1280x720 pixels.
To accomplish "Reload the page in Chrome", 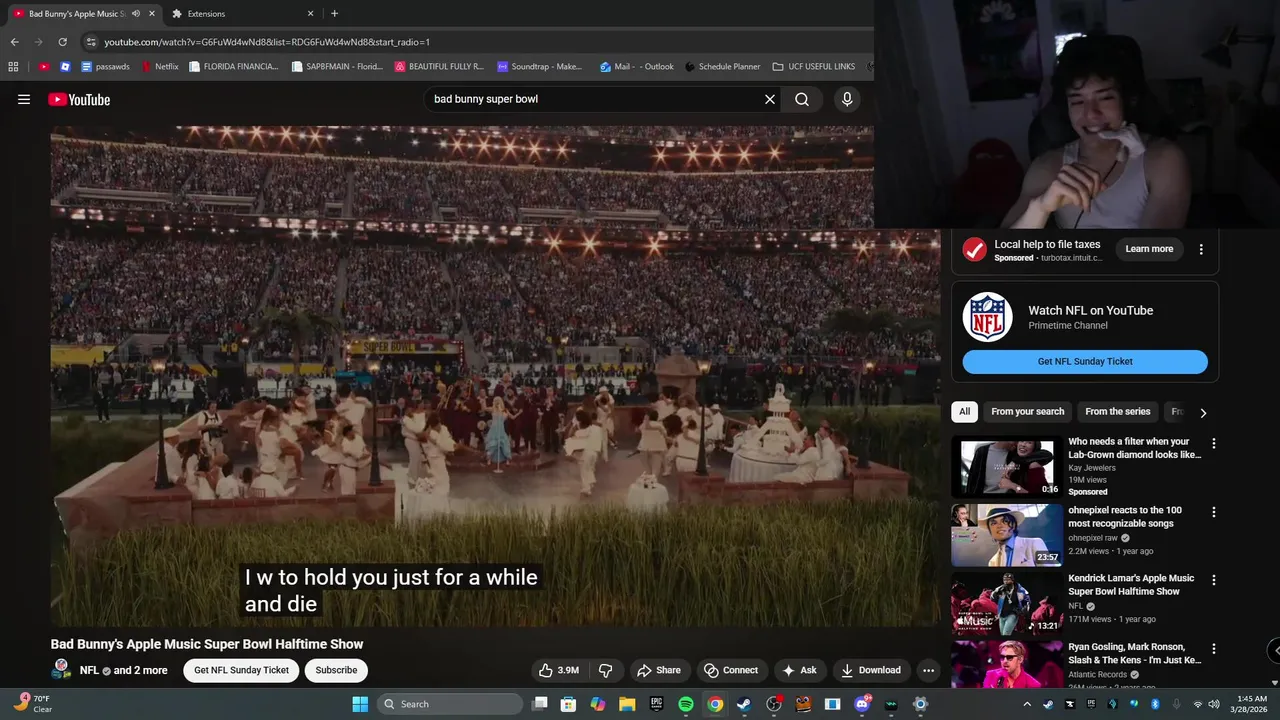I will pyautogui.click(x=62, y=42).
